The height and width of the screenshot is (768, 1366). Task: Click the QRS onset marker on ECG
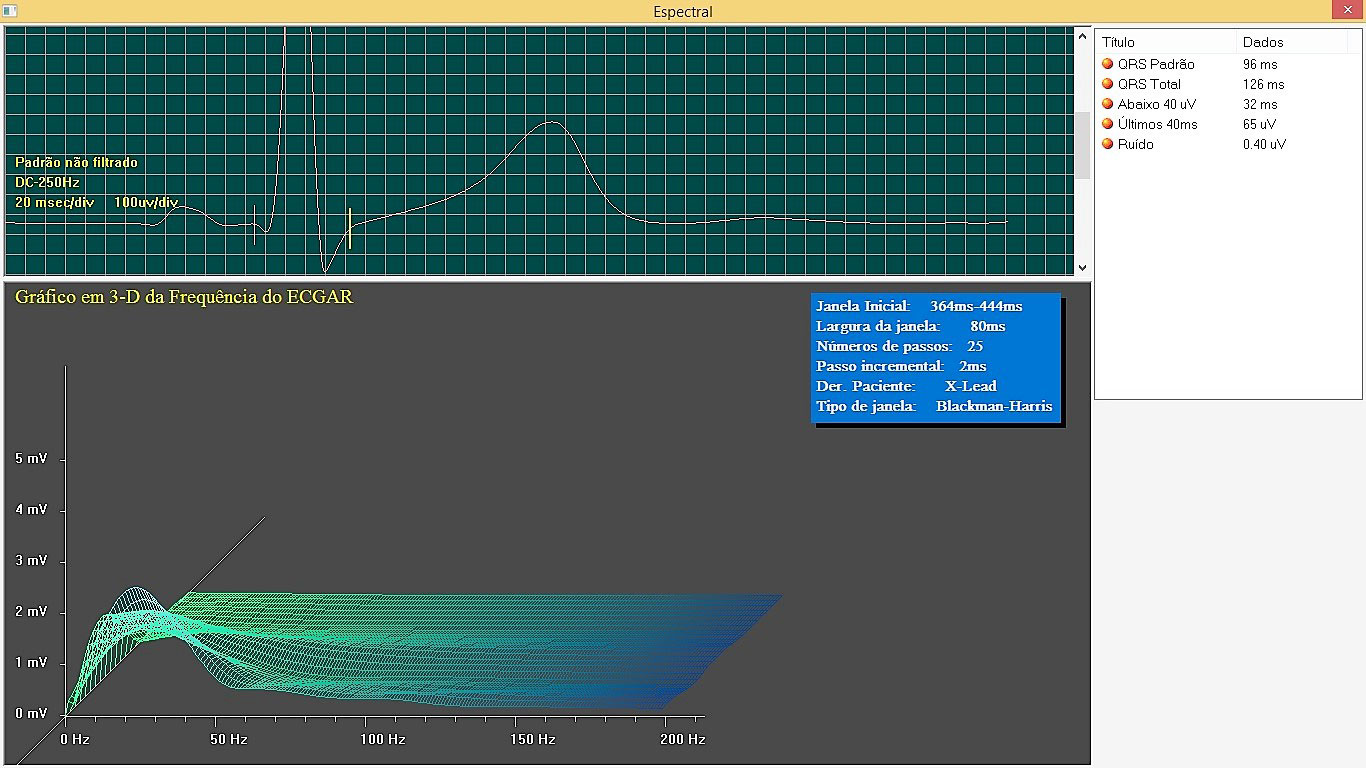(x=255, y=223)
